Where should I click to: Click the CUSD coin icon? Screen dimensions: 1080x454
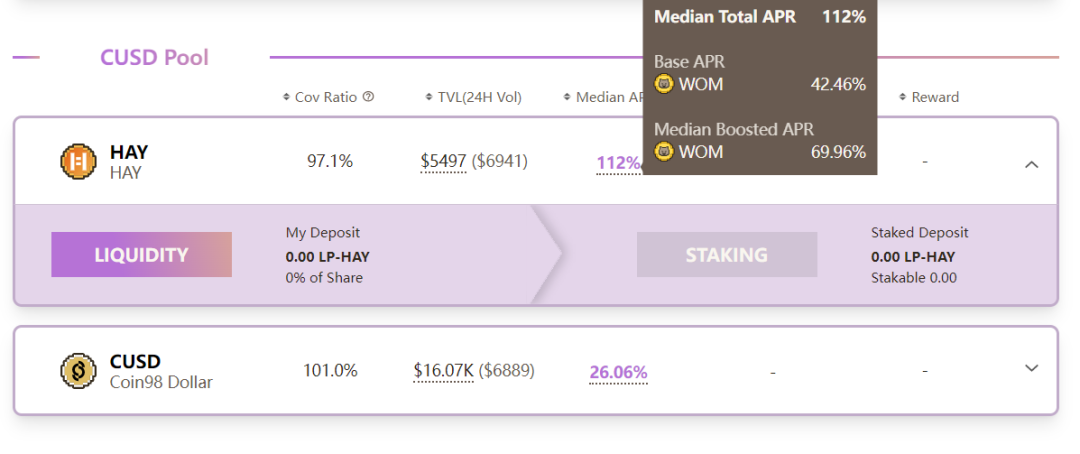click(77, 371)
